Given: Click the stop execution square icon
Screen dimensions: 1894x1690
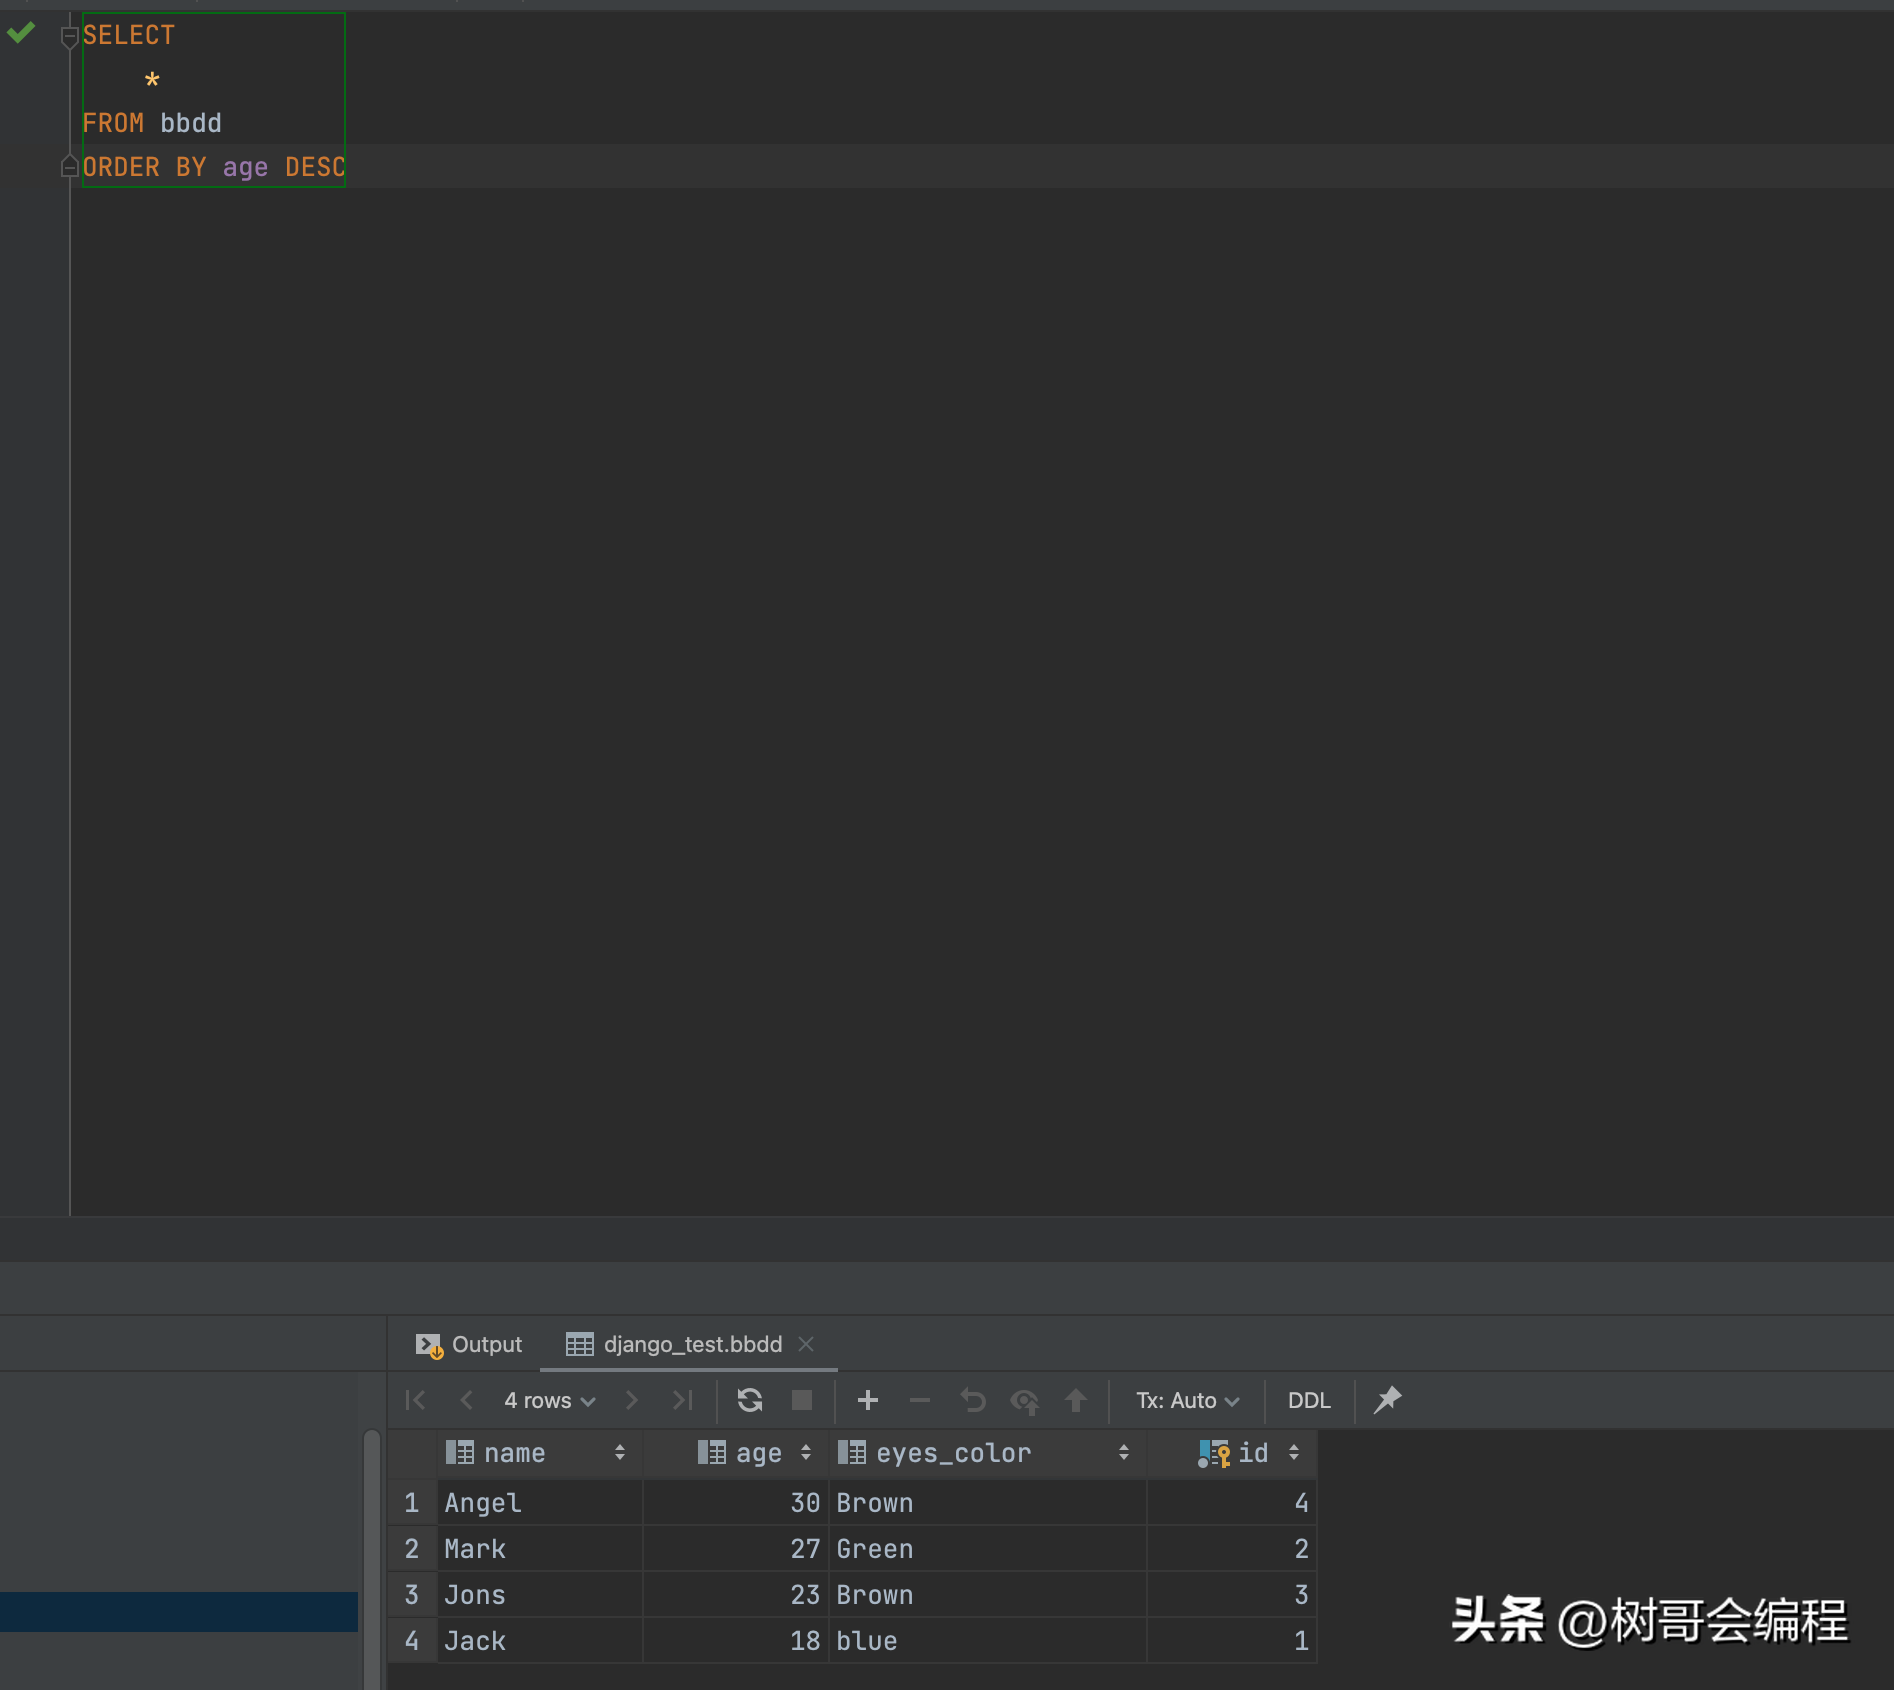Looking at the screenshot, I should pyautogui.click(x=802, y=1400).
